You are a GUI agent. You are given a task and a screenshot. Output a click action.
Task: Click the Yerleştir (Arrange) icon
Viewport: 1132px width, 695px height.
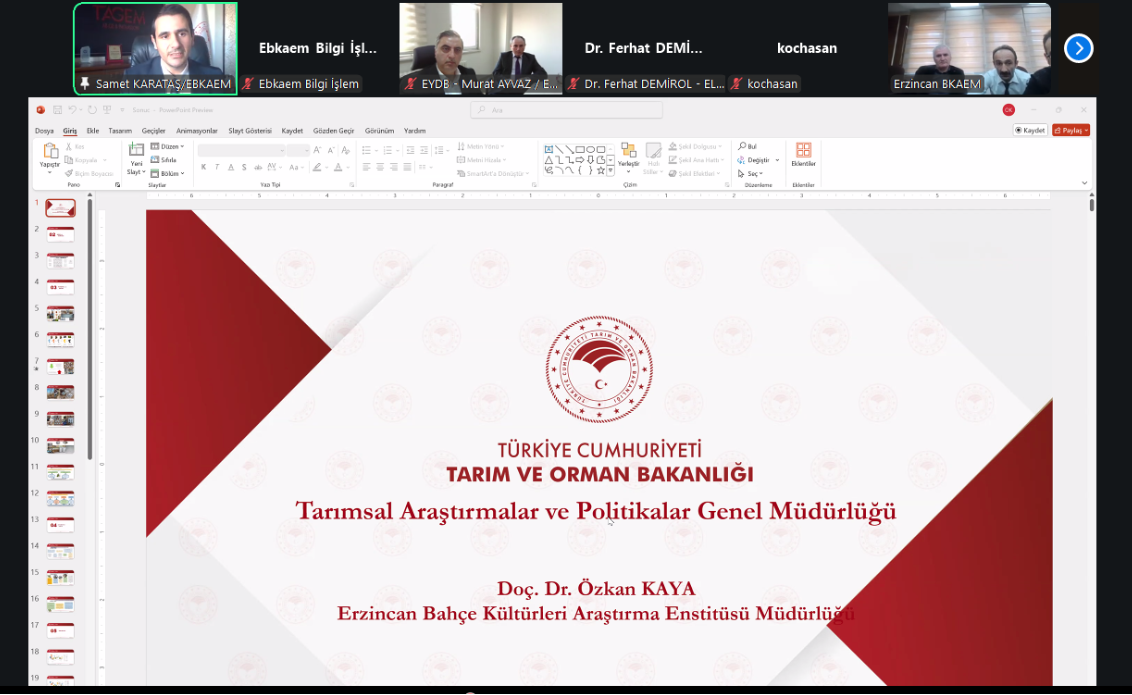[628, 152]
